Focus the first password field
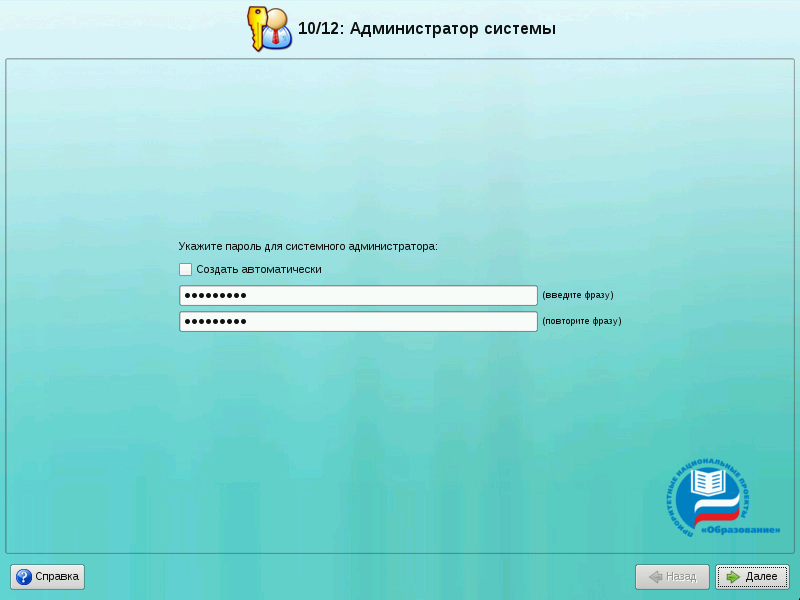The height and width of the screenshot is (600, 800). 358,296
